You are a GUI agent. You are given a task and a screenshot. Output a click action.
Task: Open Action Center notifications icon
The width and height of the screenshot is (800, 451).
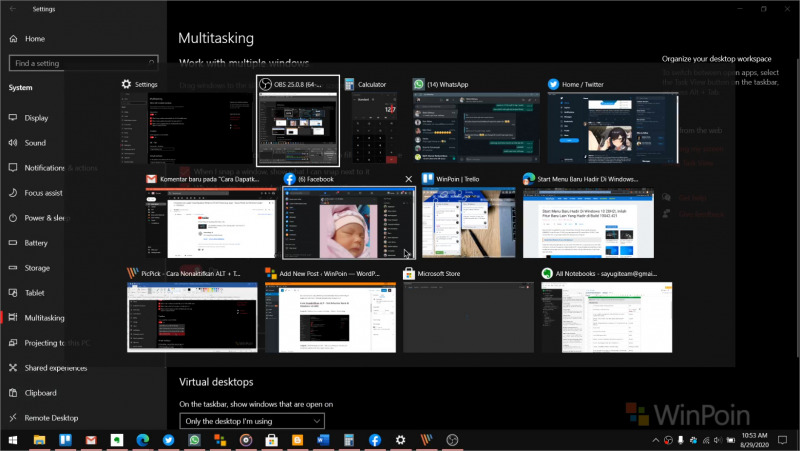(x=783, y=440)
